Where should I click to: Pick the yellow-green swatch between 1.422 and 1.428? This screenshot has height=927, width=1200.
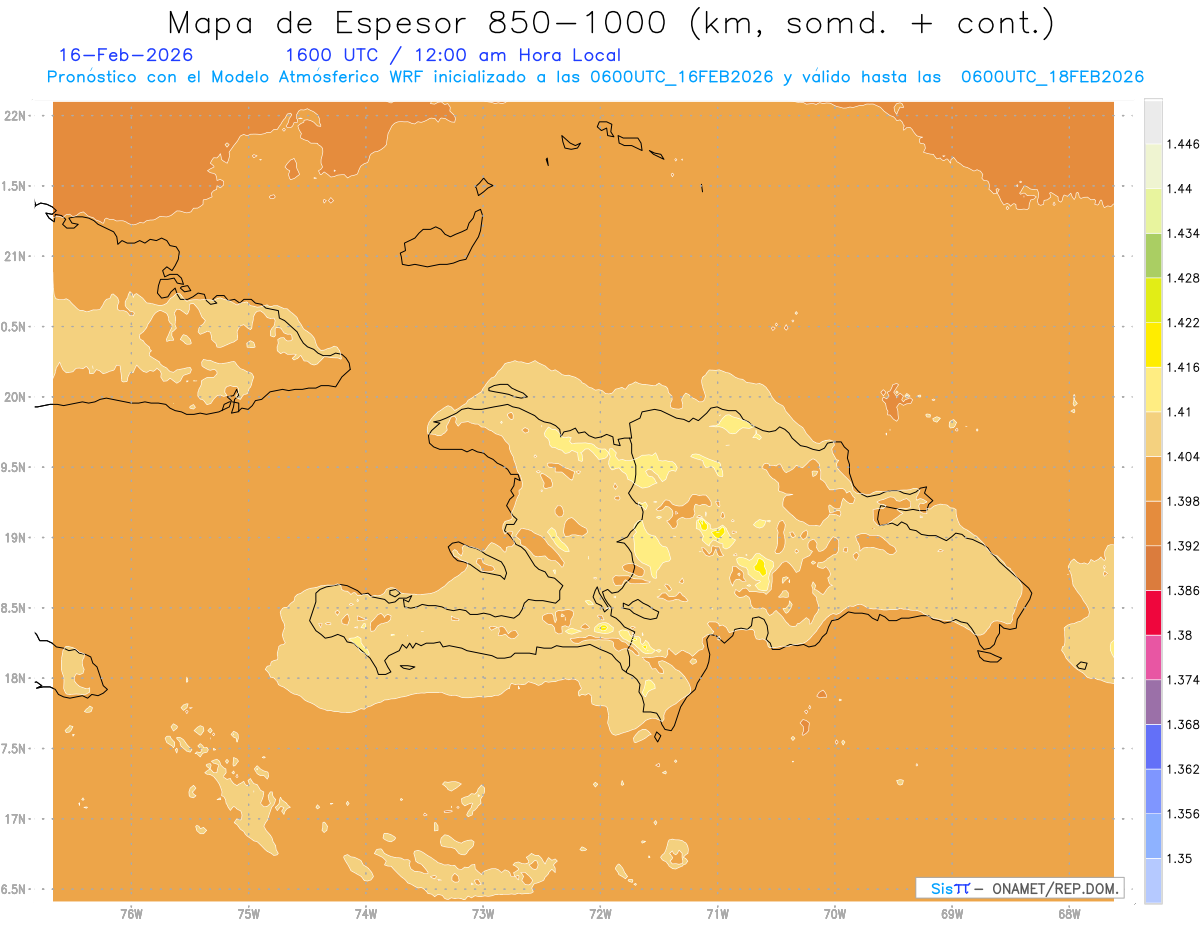pyautogui.click(x=1153, y=300)
